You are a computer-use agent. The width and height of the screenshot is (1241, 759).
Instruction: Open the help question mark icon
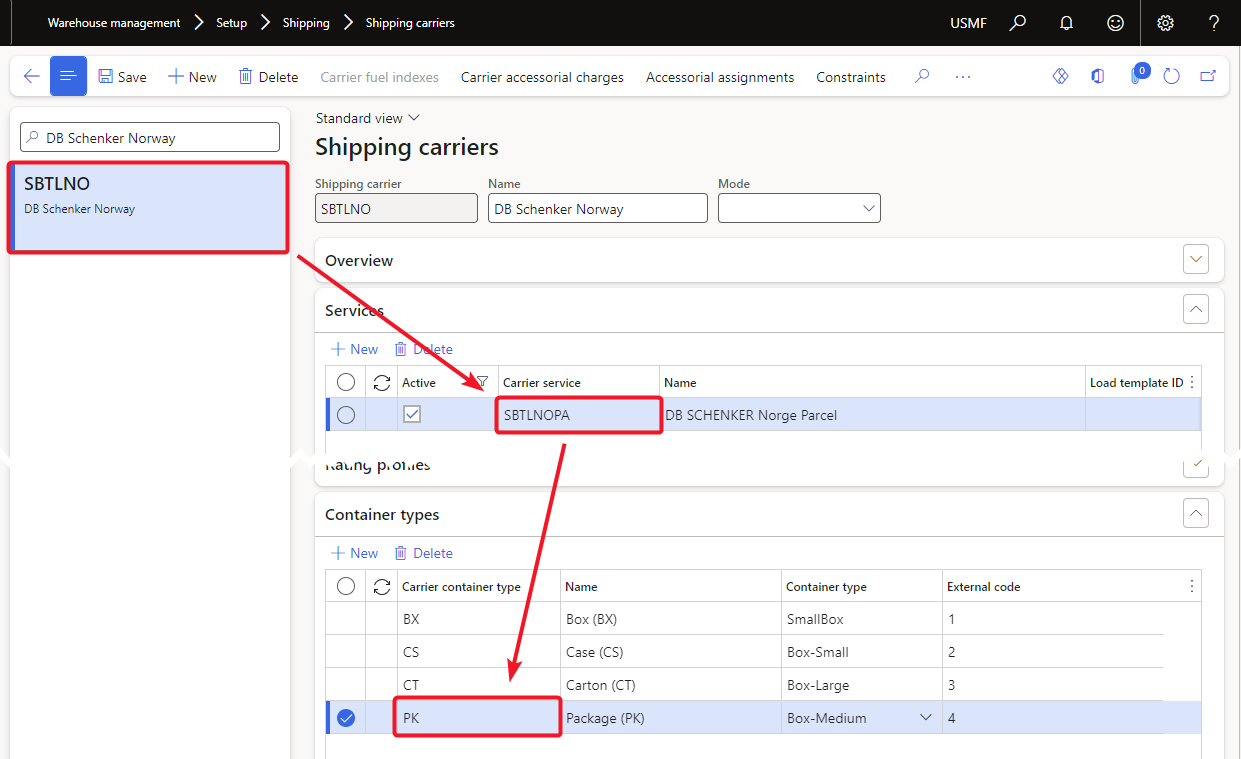point(1214,23)
